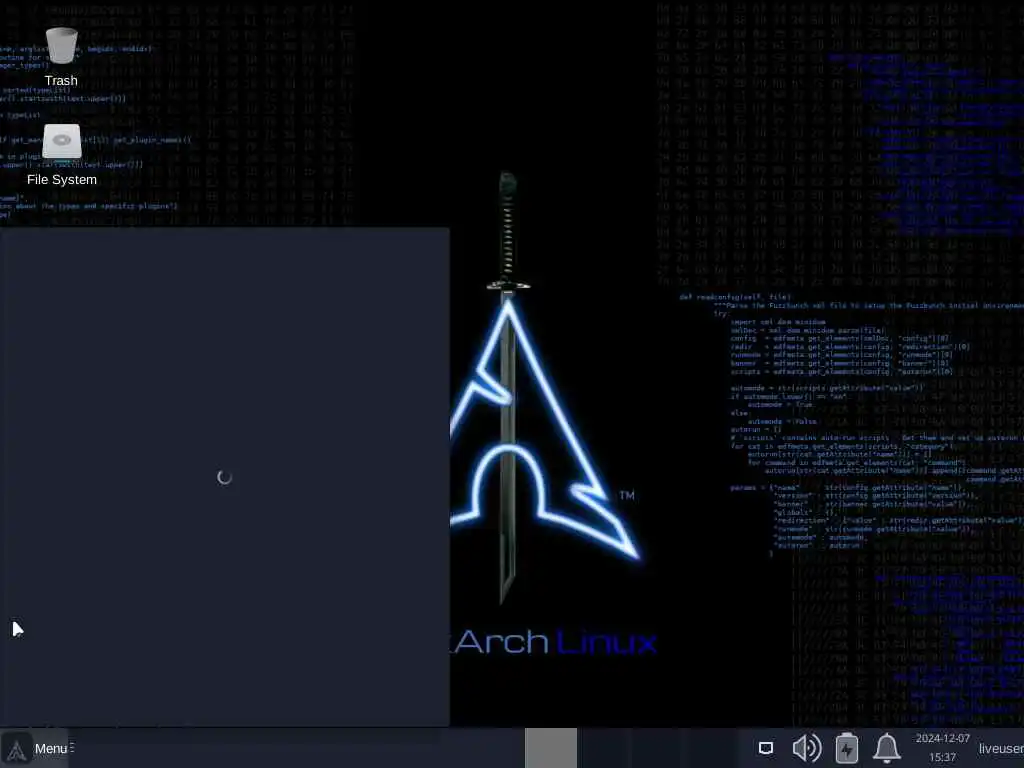
Task: Open the battery power icon in the tray
Action: (x=846, y=748)
